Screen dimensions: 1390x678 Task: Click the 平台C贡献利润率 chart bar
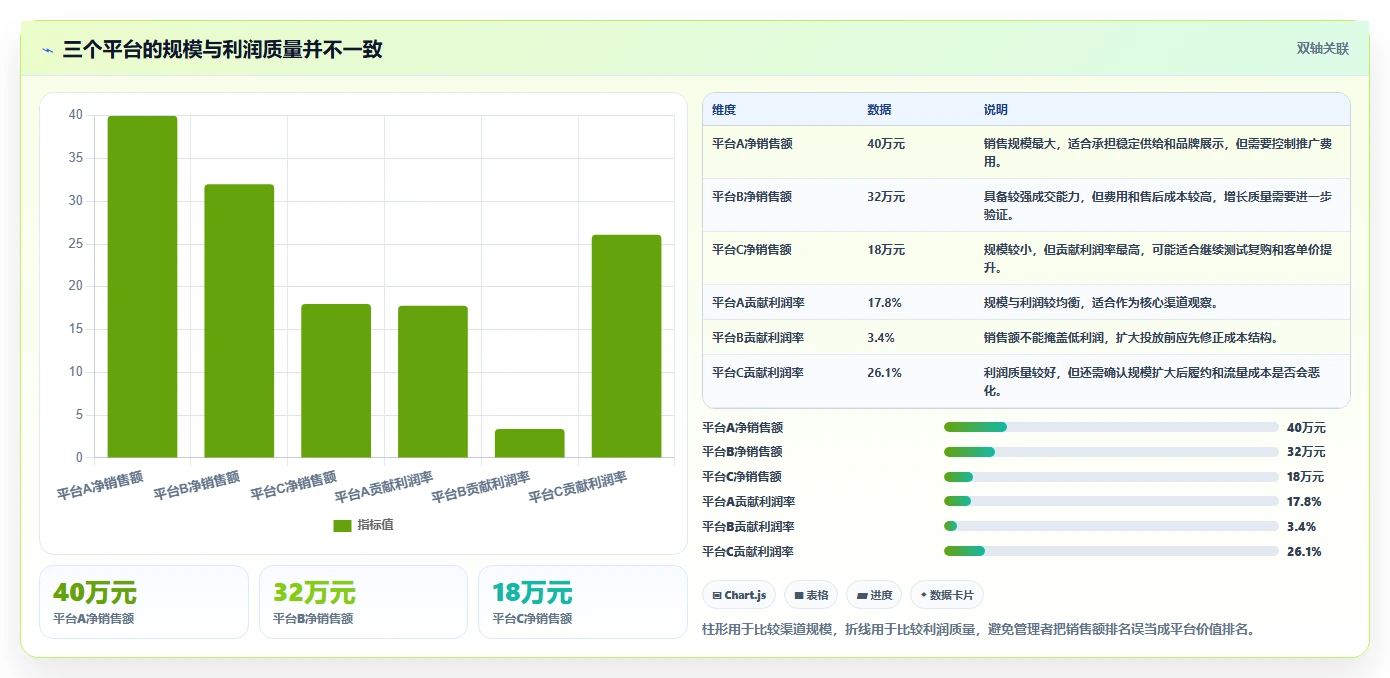pos(627,346)
